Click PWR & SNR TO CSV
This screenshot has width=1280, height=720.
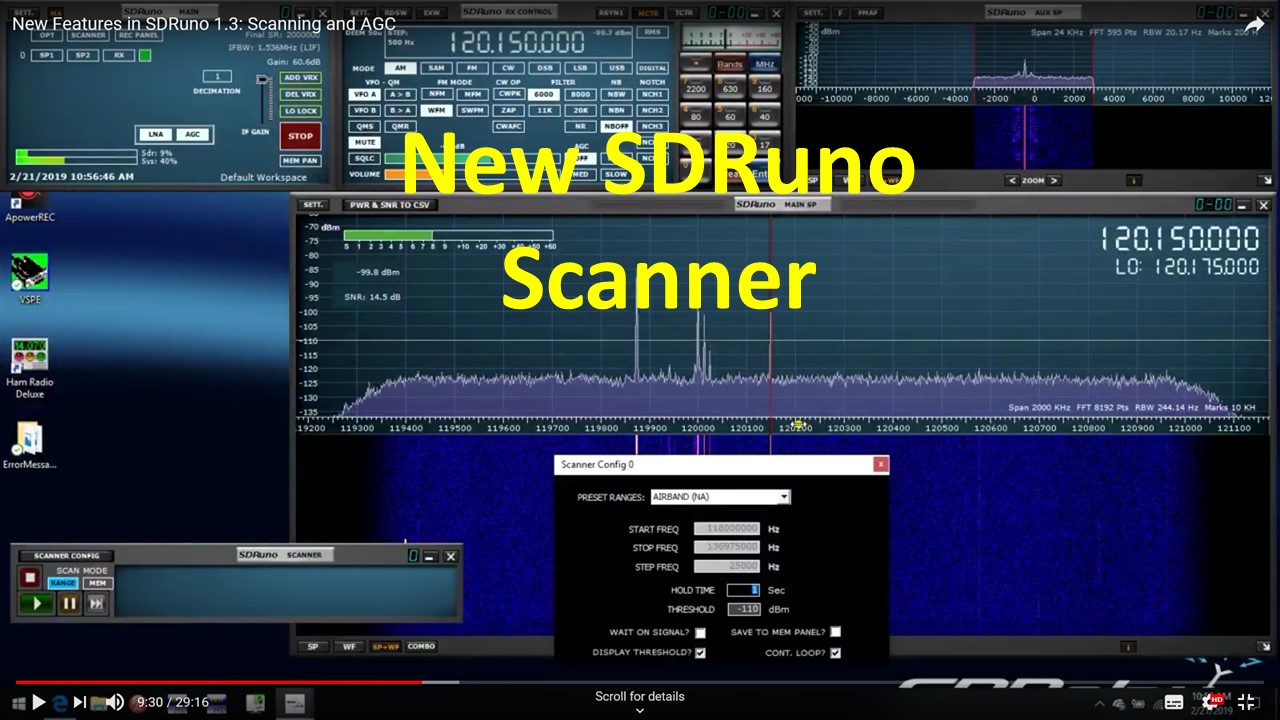(x=389, y=204)
